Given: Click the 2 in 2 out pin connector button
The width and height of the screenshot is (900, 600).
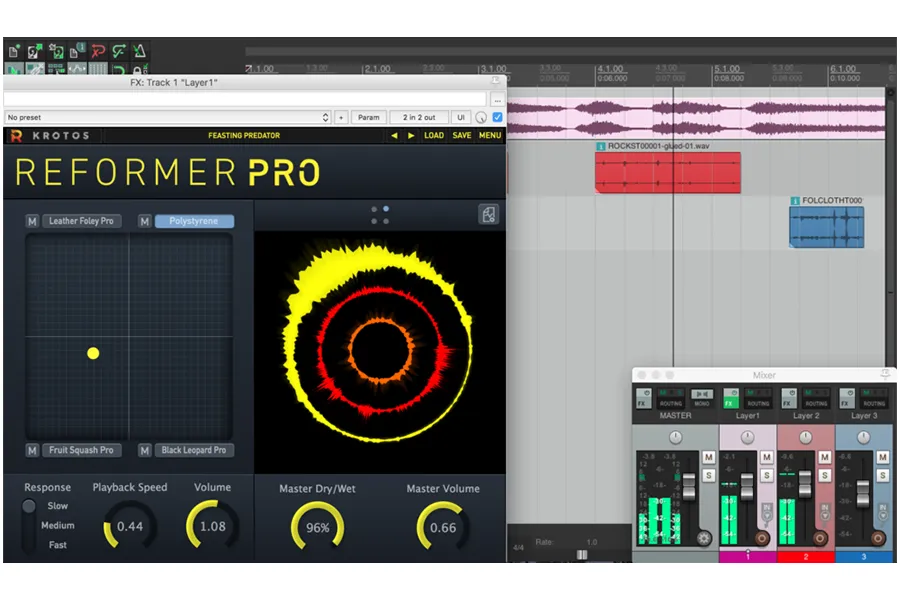Looking at the screenshot, I should (x=419, y=117).
